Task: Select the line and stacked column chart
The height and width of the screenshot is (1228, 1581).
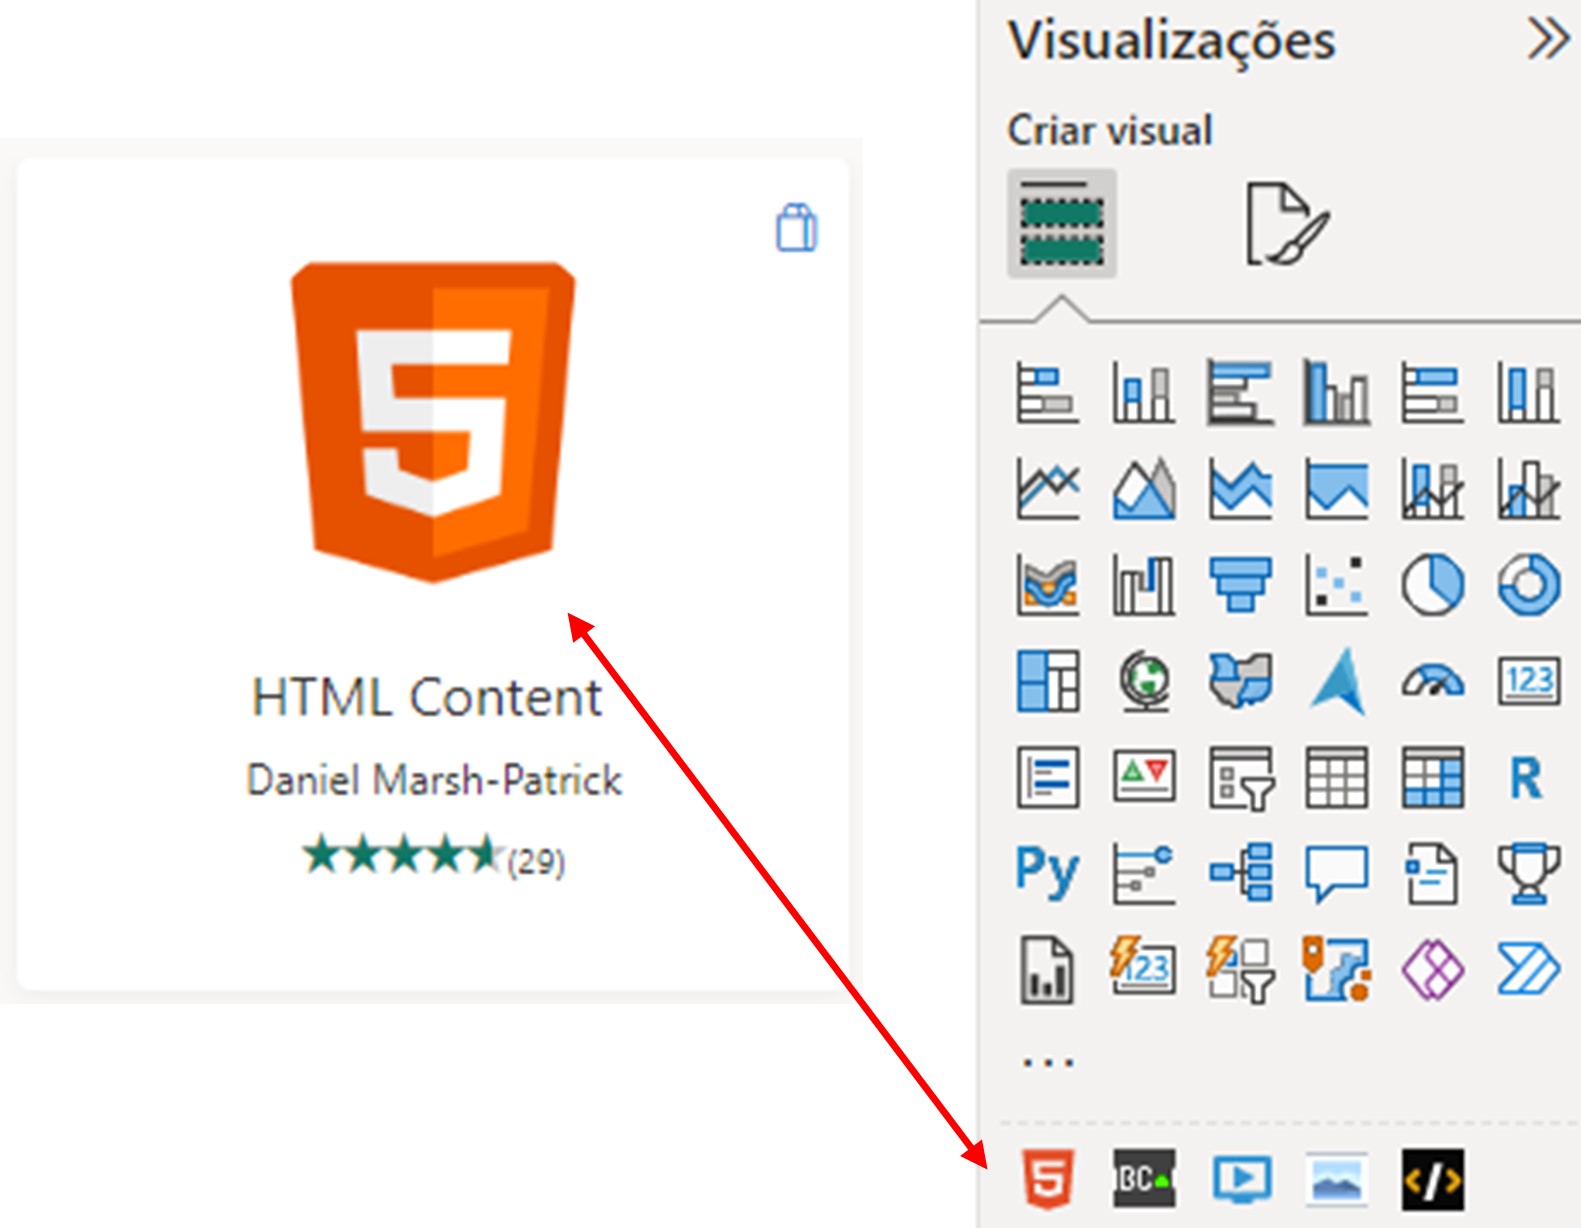Action: (x=1432, y=488)
